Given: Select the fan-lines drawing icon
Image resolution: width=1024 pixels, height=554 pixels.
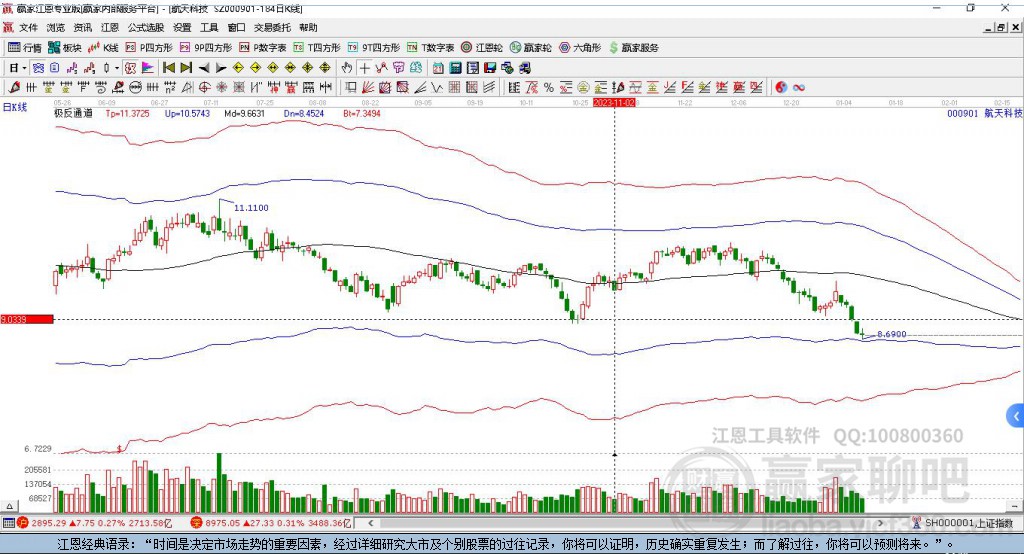Looking at the screenshot, I should click(x=368, y=88).
